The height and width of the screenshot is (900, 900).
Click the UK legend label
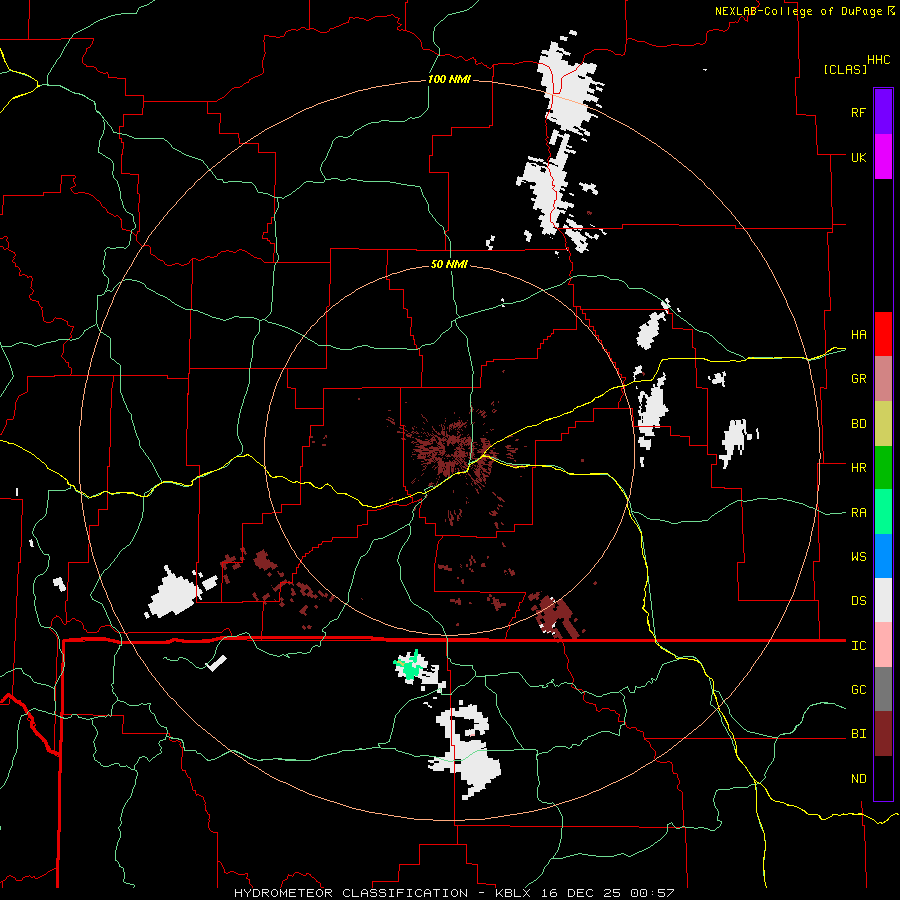tap(858, 157)
